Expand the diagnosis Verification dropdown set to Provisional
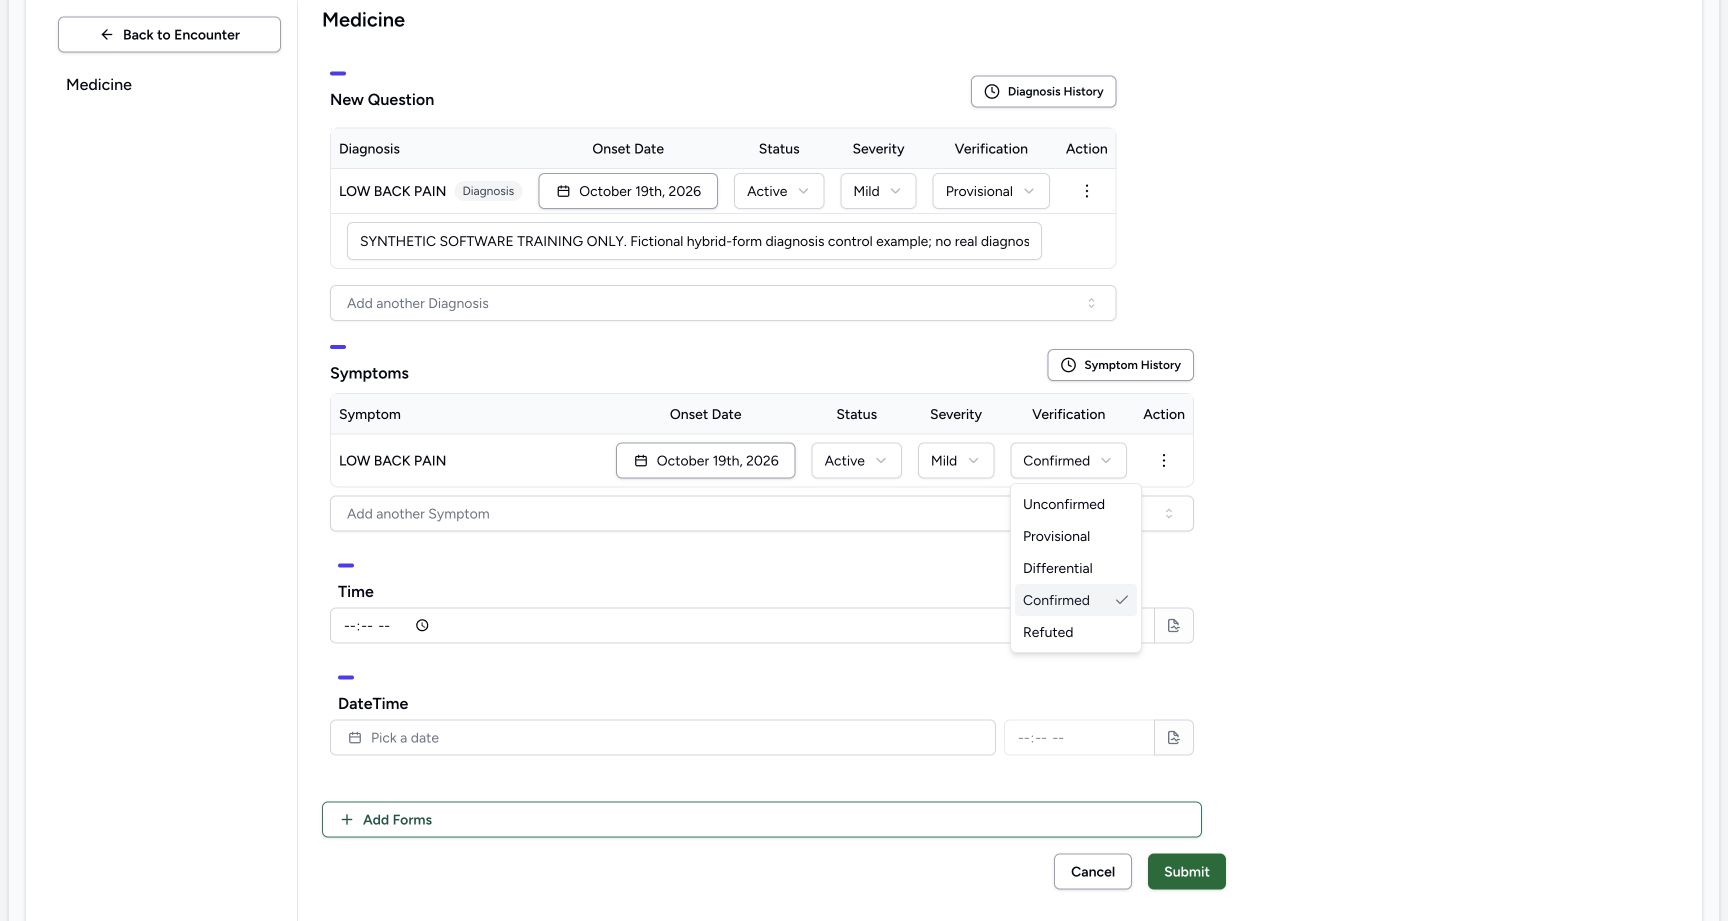The image size is (1728, 921). (991, 191)
